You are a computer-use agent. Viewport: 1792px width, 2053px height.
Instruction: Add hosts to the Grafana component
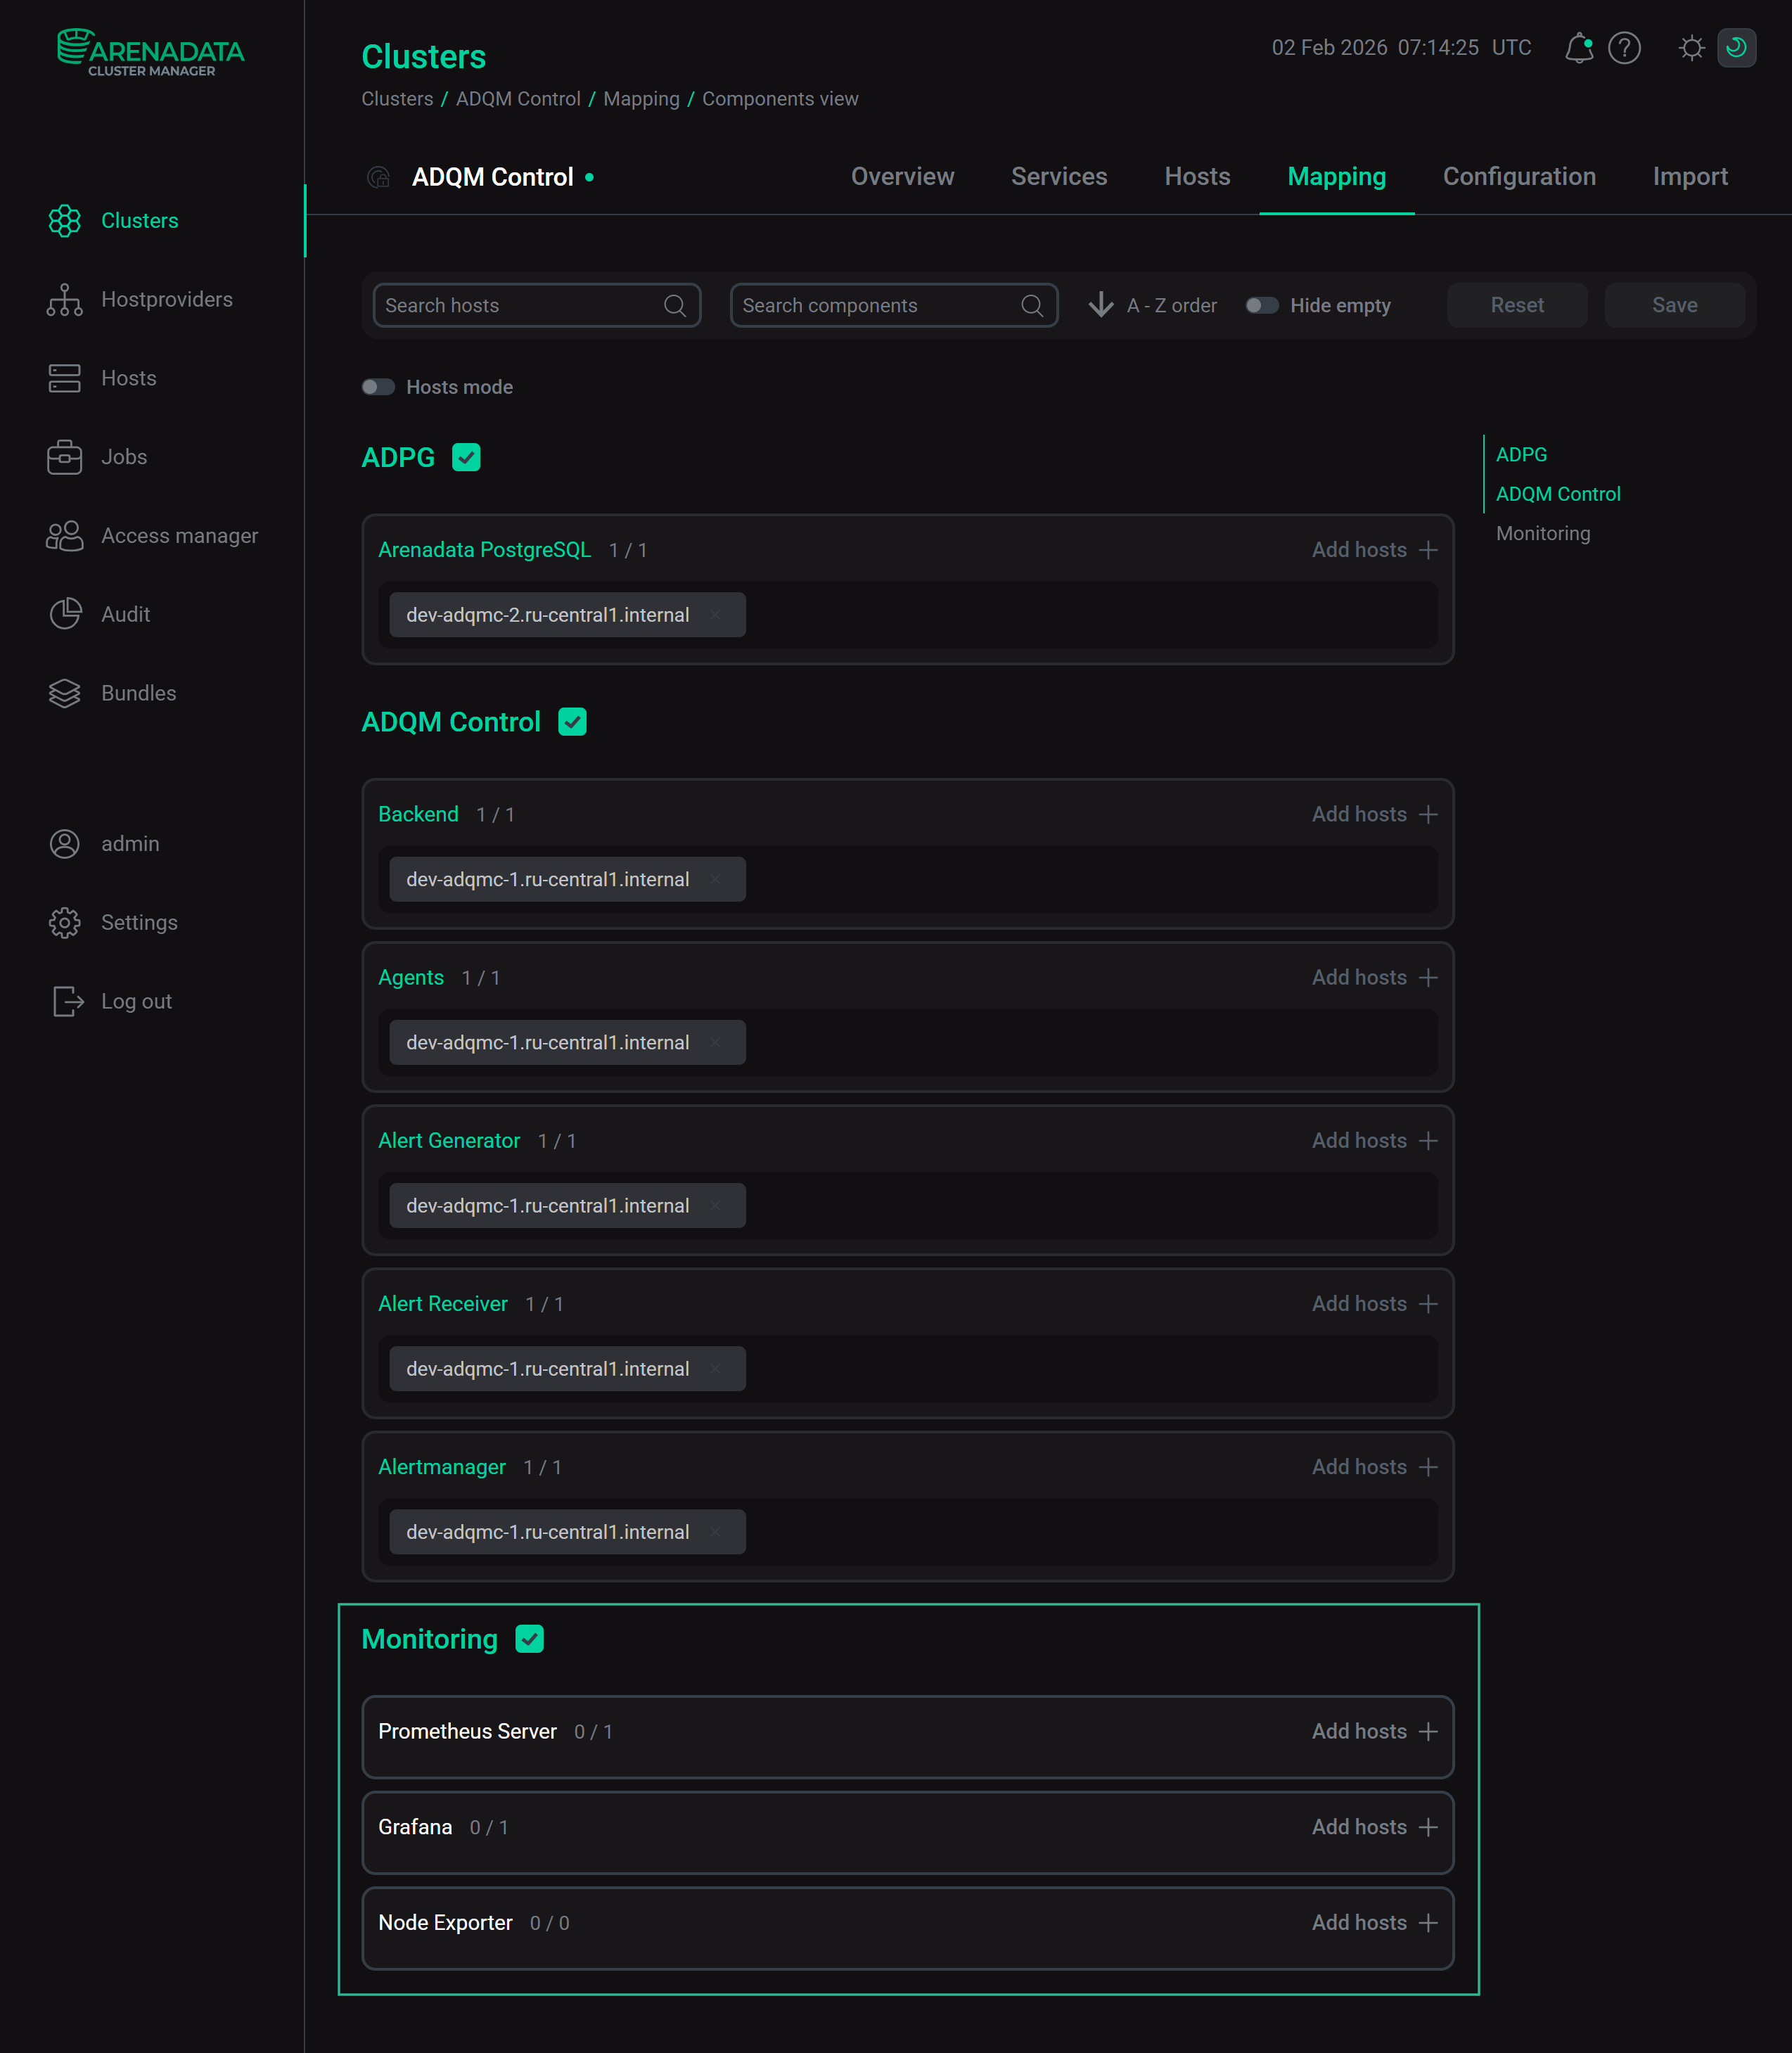[1374, 1826]
